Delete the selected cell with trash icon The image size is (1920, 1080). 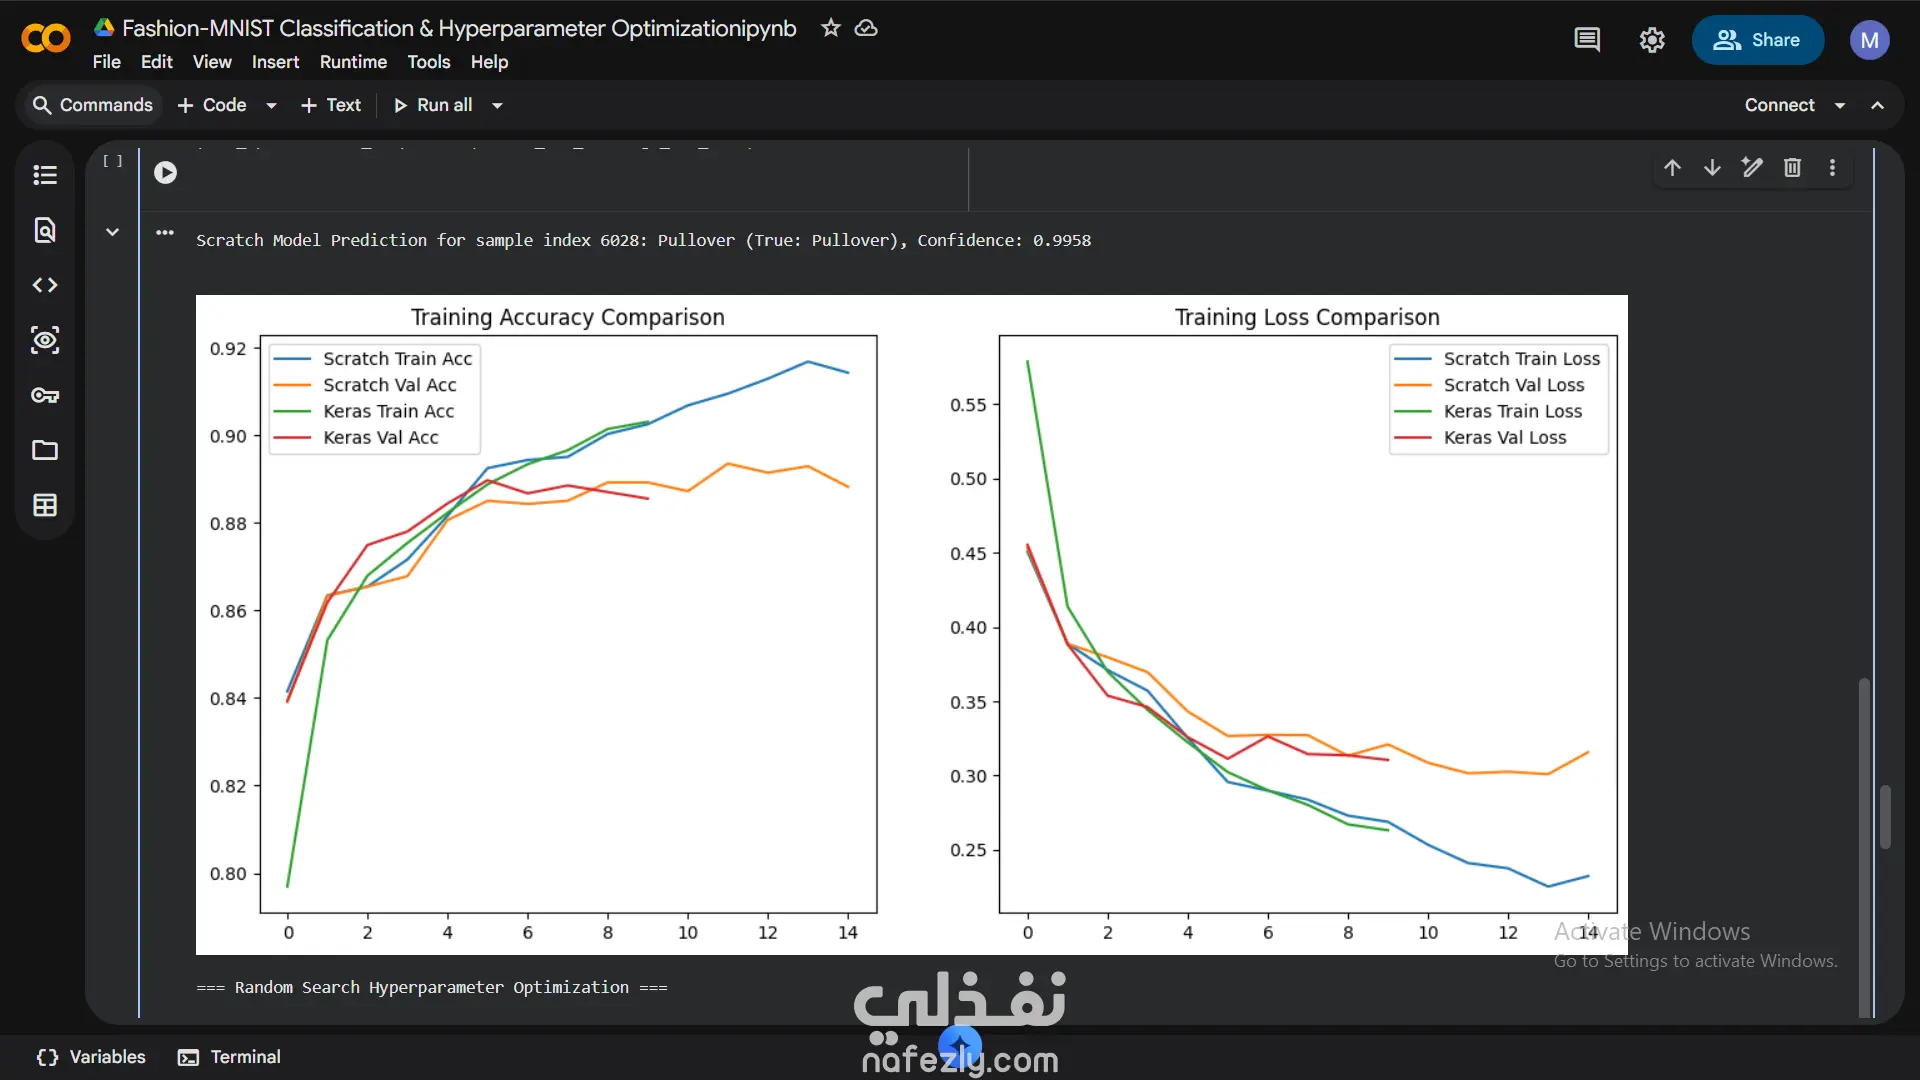(1792, 168)
